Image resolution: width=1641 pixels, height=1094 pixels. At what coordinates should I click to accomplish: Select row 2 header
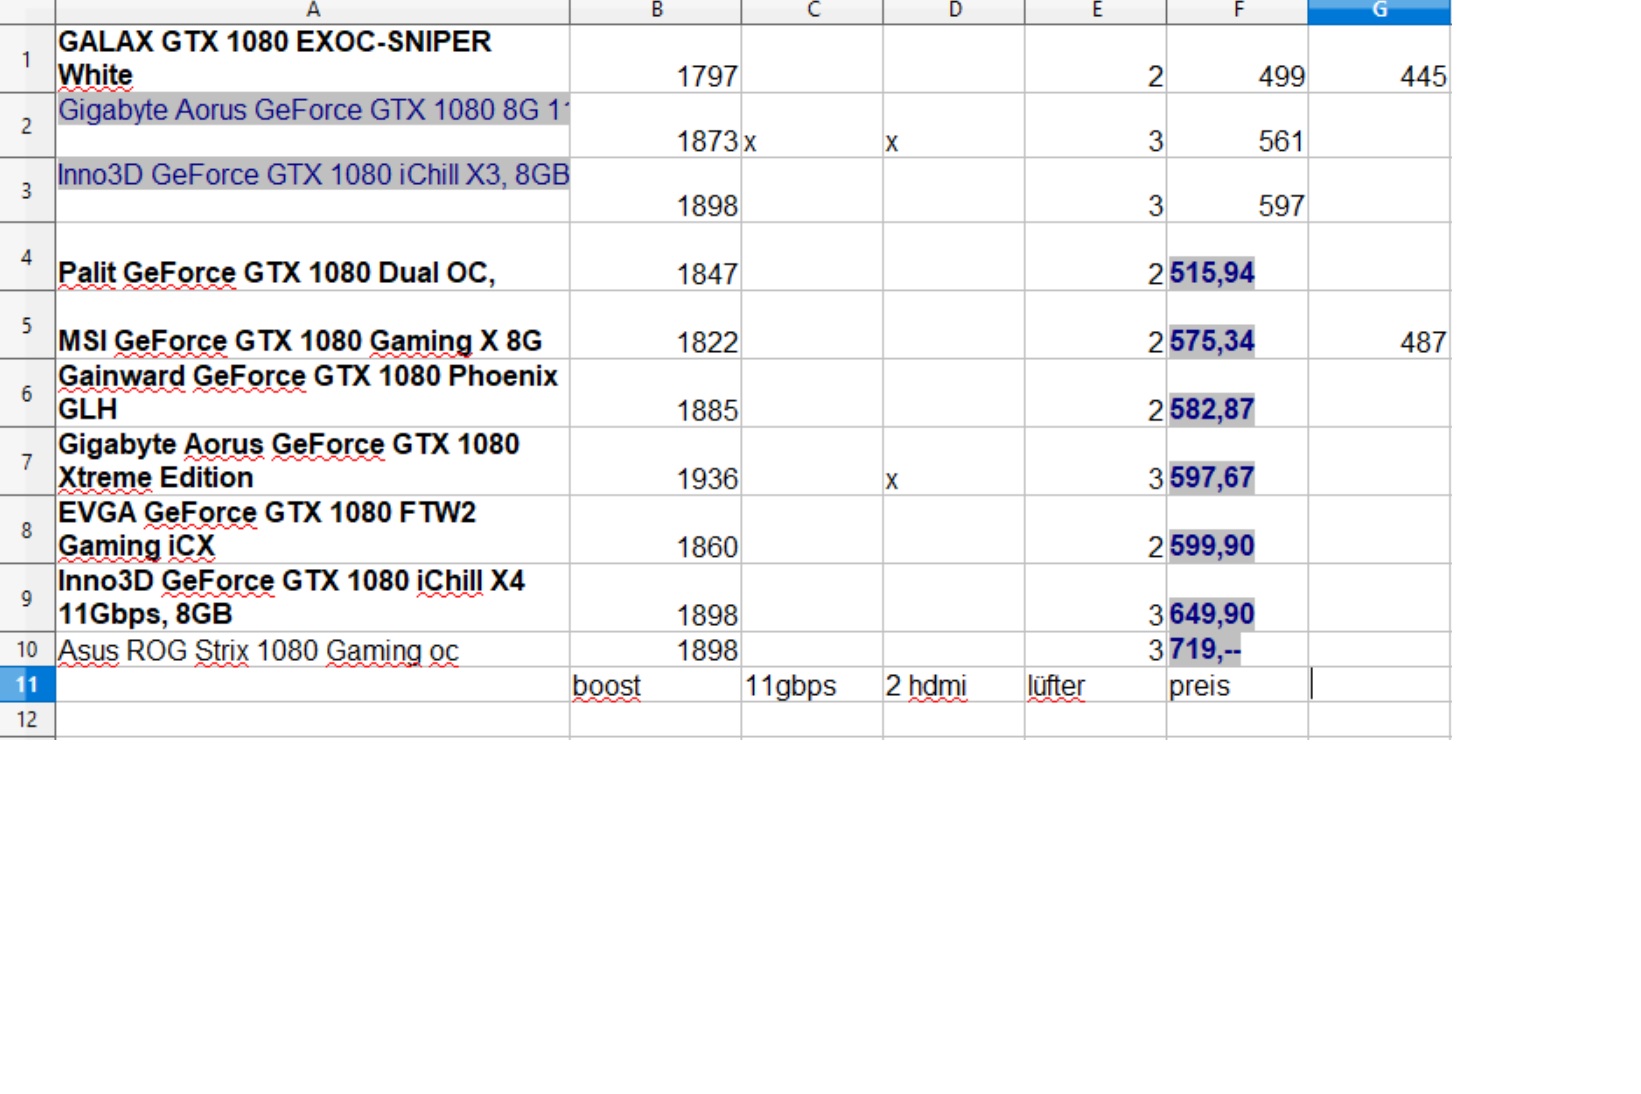(27, 126)
